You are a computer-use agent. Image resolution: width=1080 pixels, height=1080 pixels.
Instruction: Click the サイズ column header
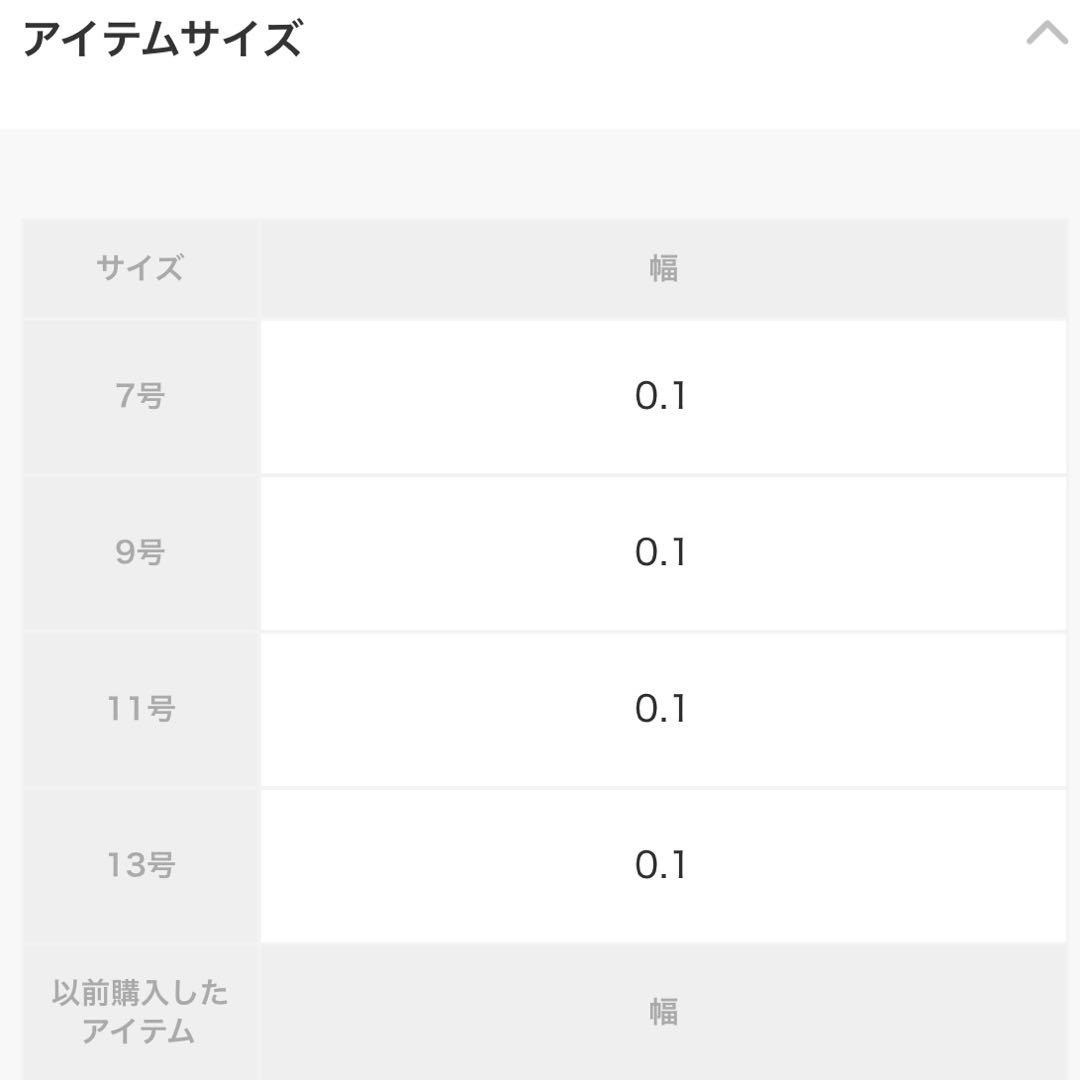(140, 266)
